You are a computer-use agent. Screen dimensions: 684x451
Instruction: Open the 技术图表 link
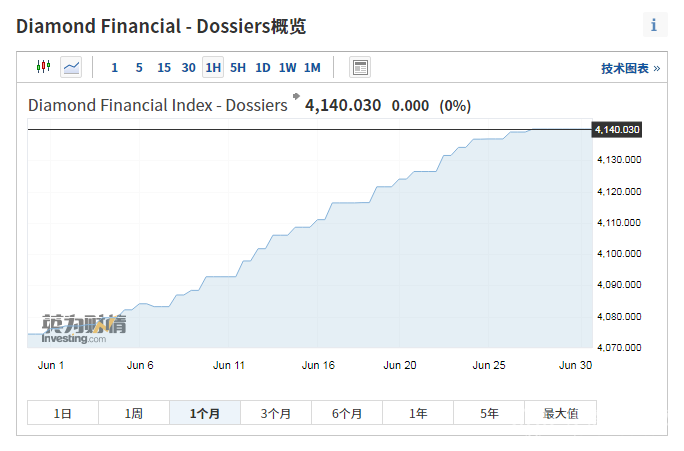[x=630, y=68]
